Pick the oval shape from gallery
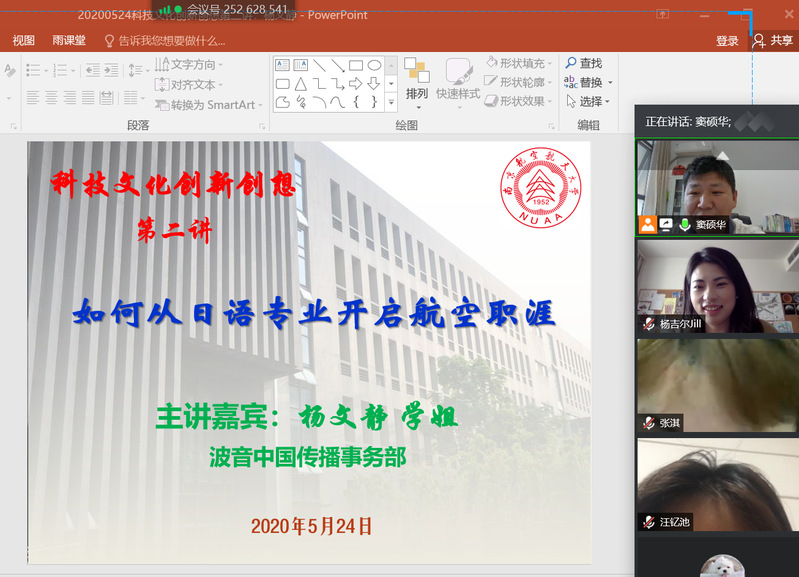 [x=374, y=66]
